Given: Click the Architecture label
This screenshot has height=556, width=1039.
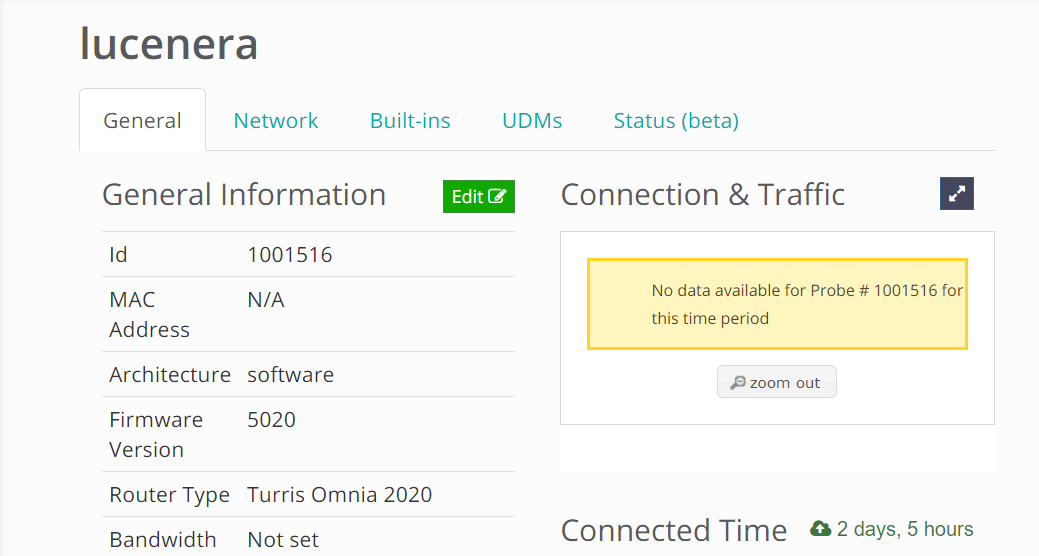Looking at the screenshot, I should [170, 374].
